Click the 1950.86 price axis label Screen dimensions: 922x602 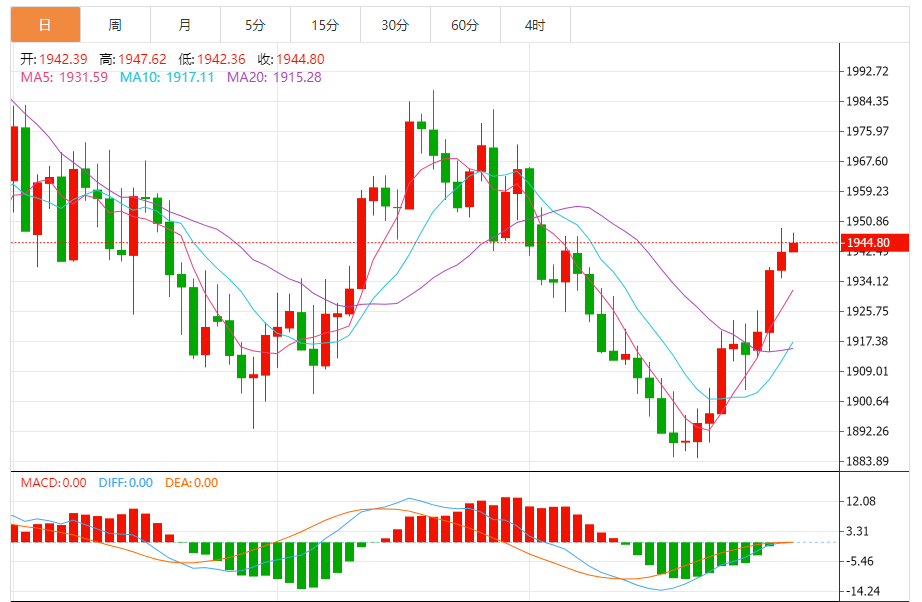point(867,221)
